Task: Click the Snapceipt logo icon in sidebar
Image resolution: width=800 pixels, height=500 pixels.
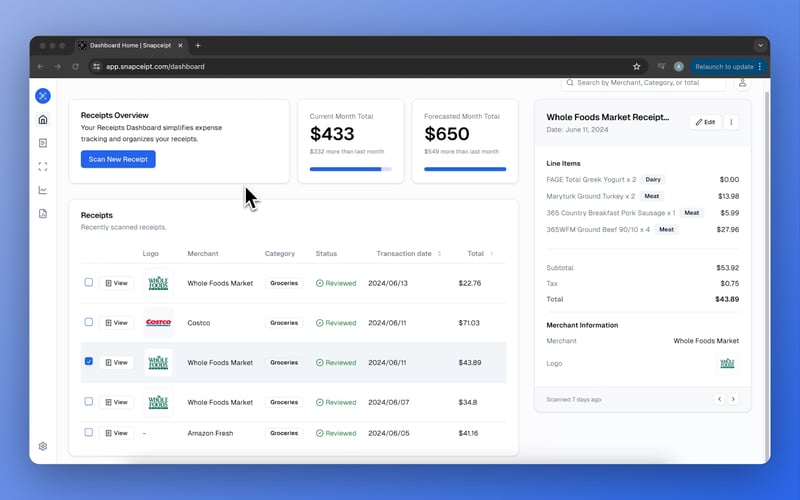Action: [x=43, y=95]
